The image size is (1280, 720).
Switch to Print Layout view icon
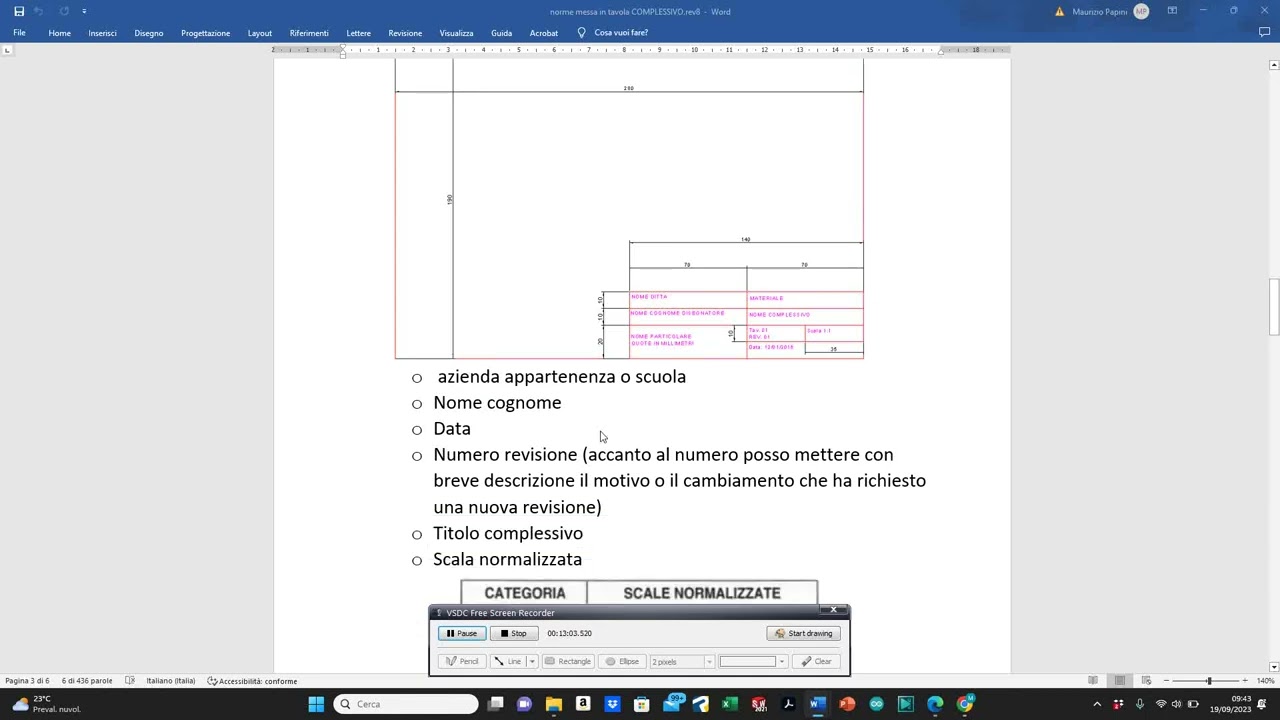[1120, 681]
